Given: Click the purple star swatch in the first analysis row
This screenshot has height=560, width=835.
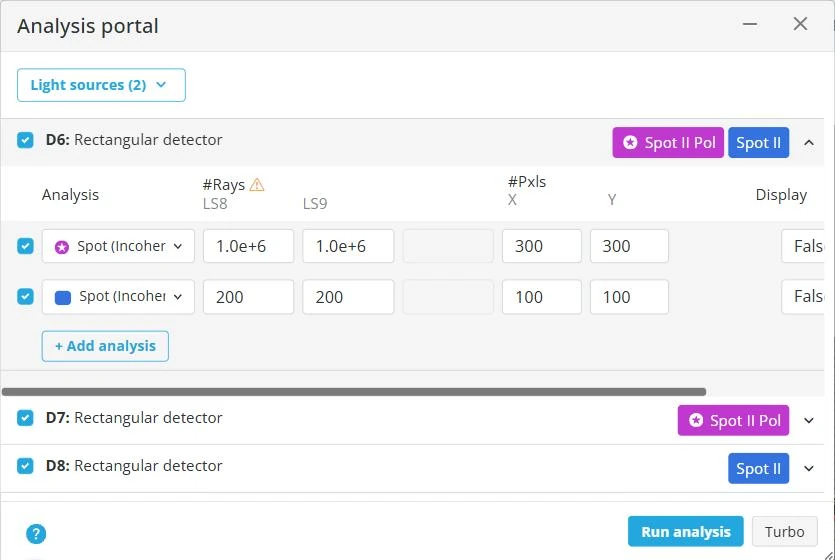Looking at the screenshot, I should pos(62,247).
